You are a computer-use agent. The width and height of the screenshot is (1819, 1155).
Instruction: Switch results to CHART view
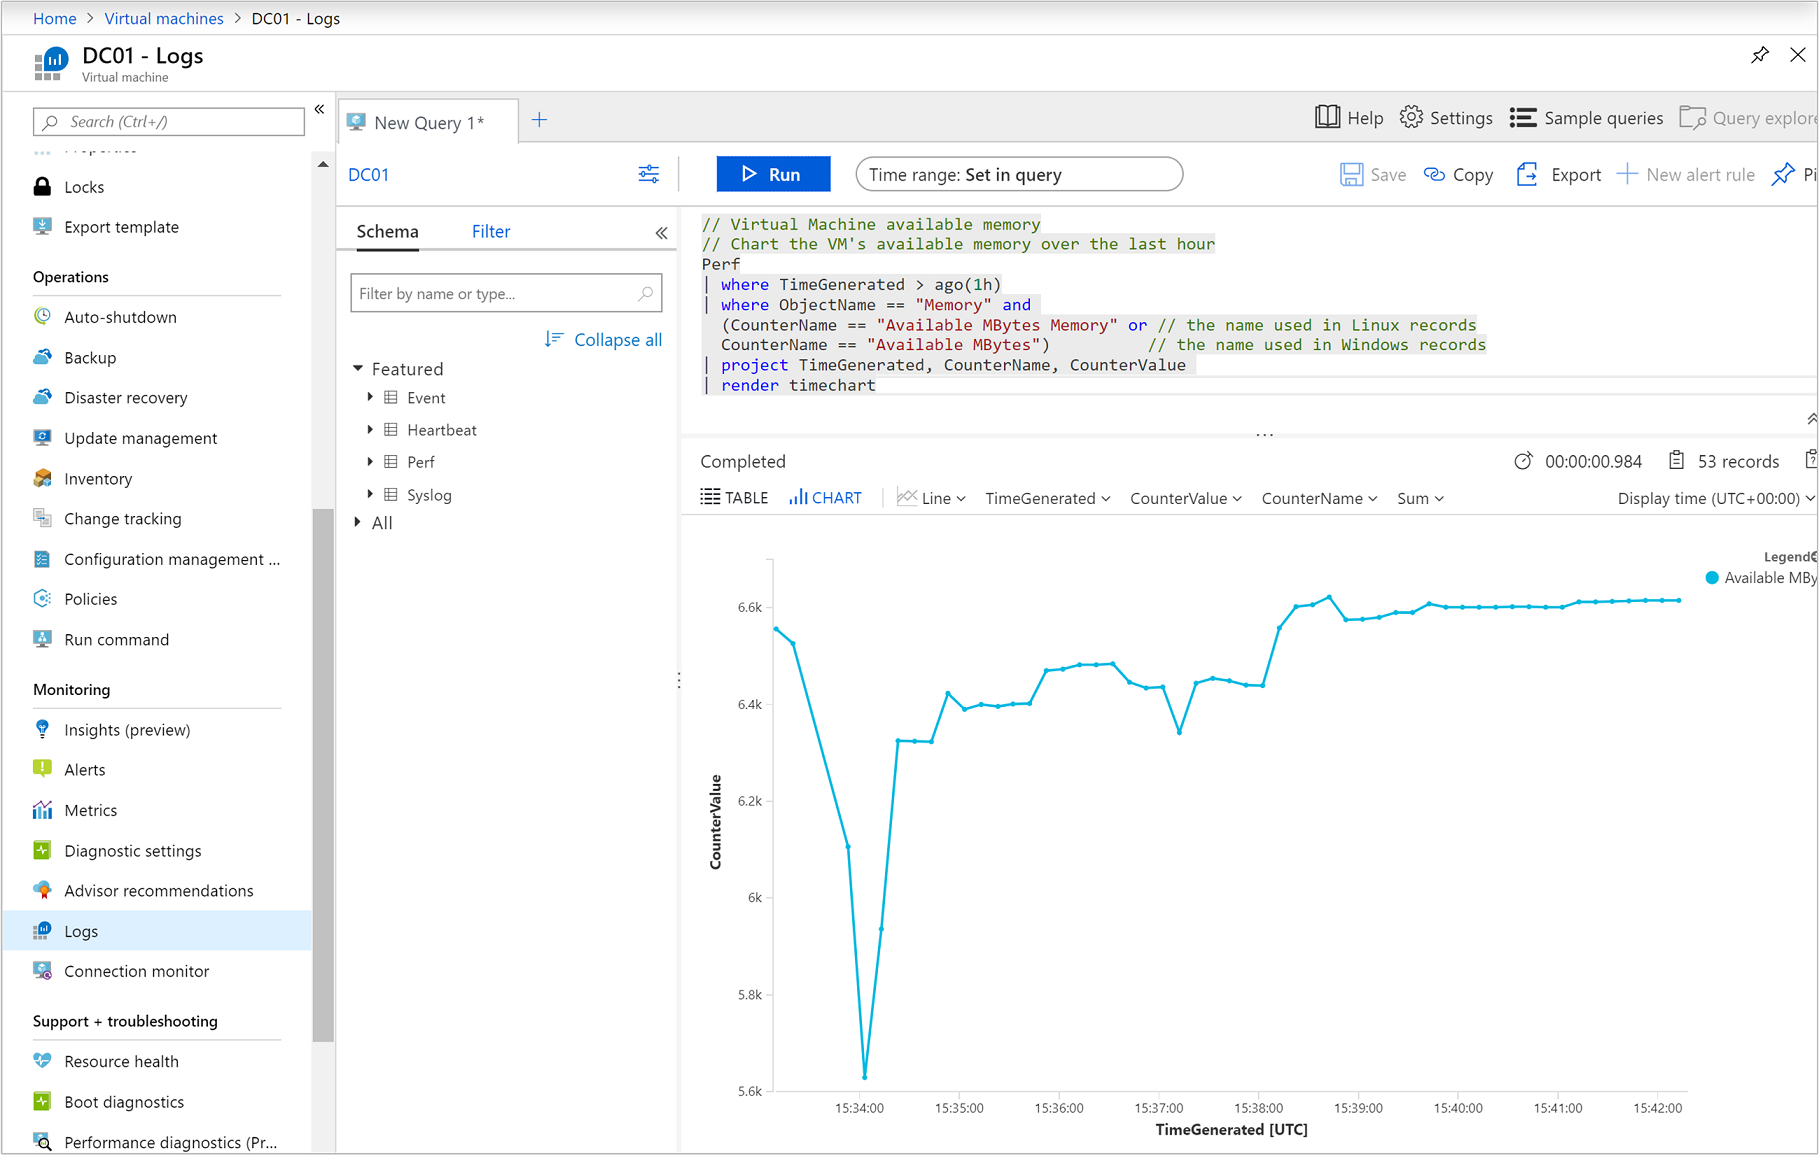[x=825, y=498]
